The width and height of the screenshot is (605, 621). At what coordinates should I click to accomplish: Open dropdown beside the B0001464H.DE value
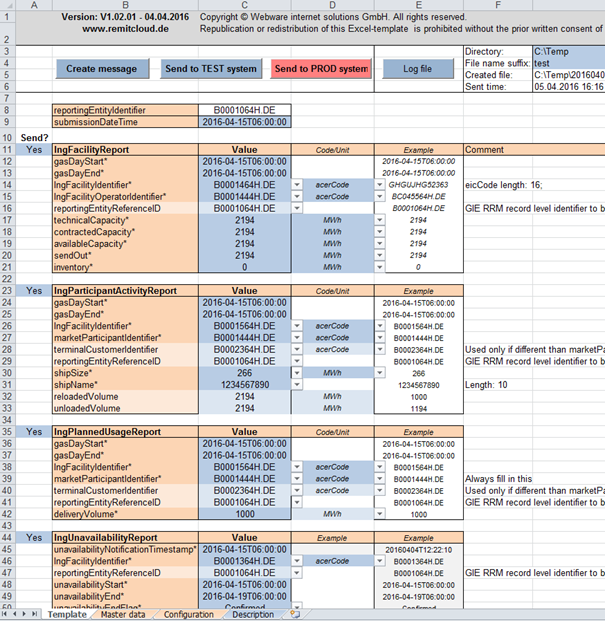click(298, 185)
